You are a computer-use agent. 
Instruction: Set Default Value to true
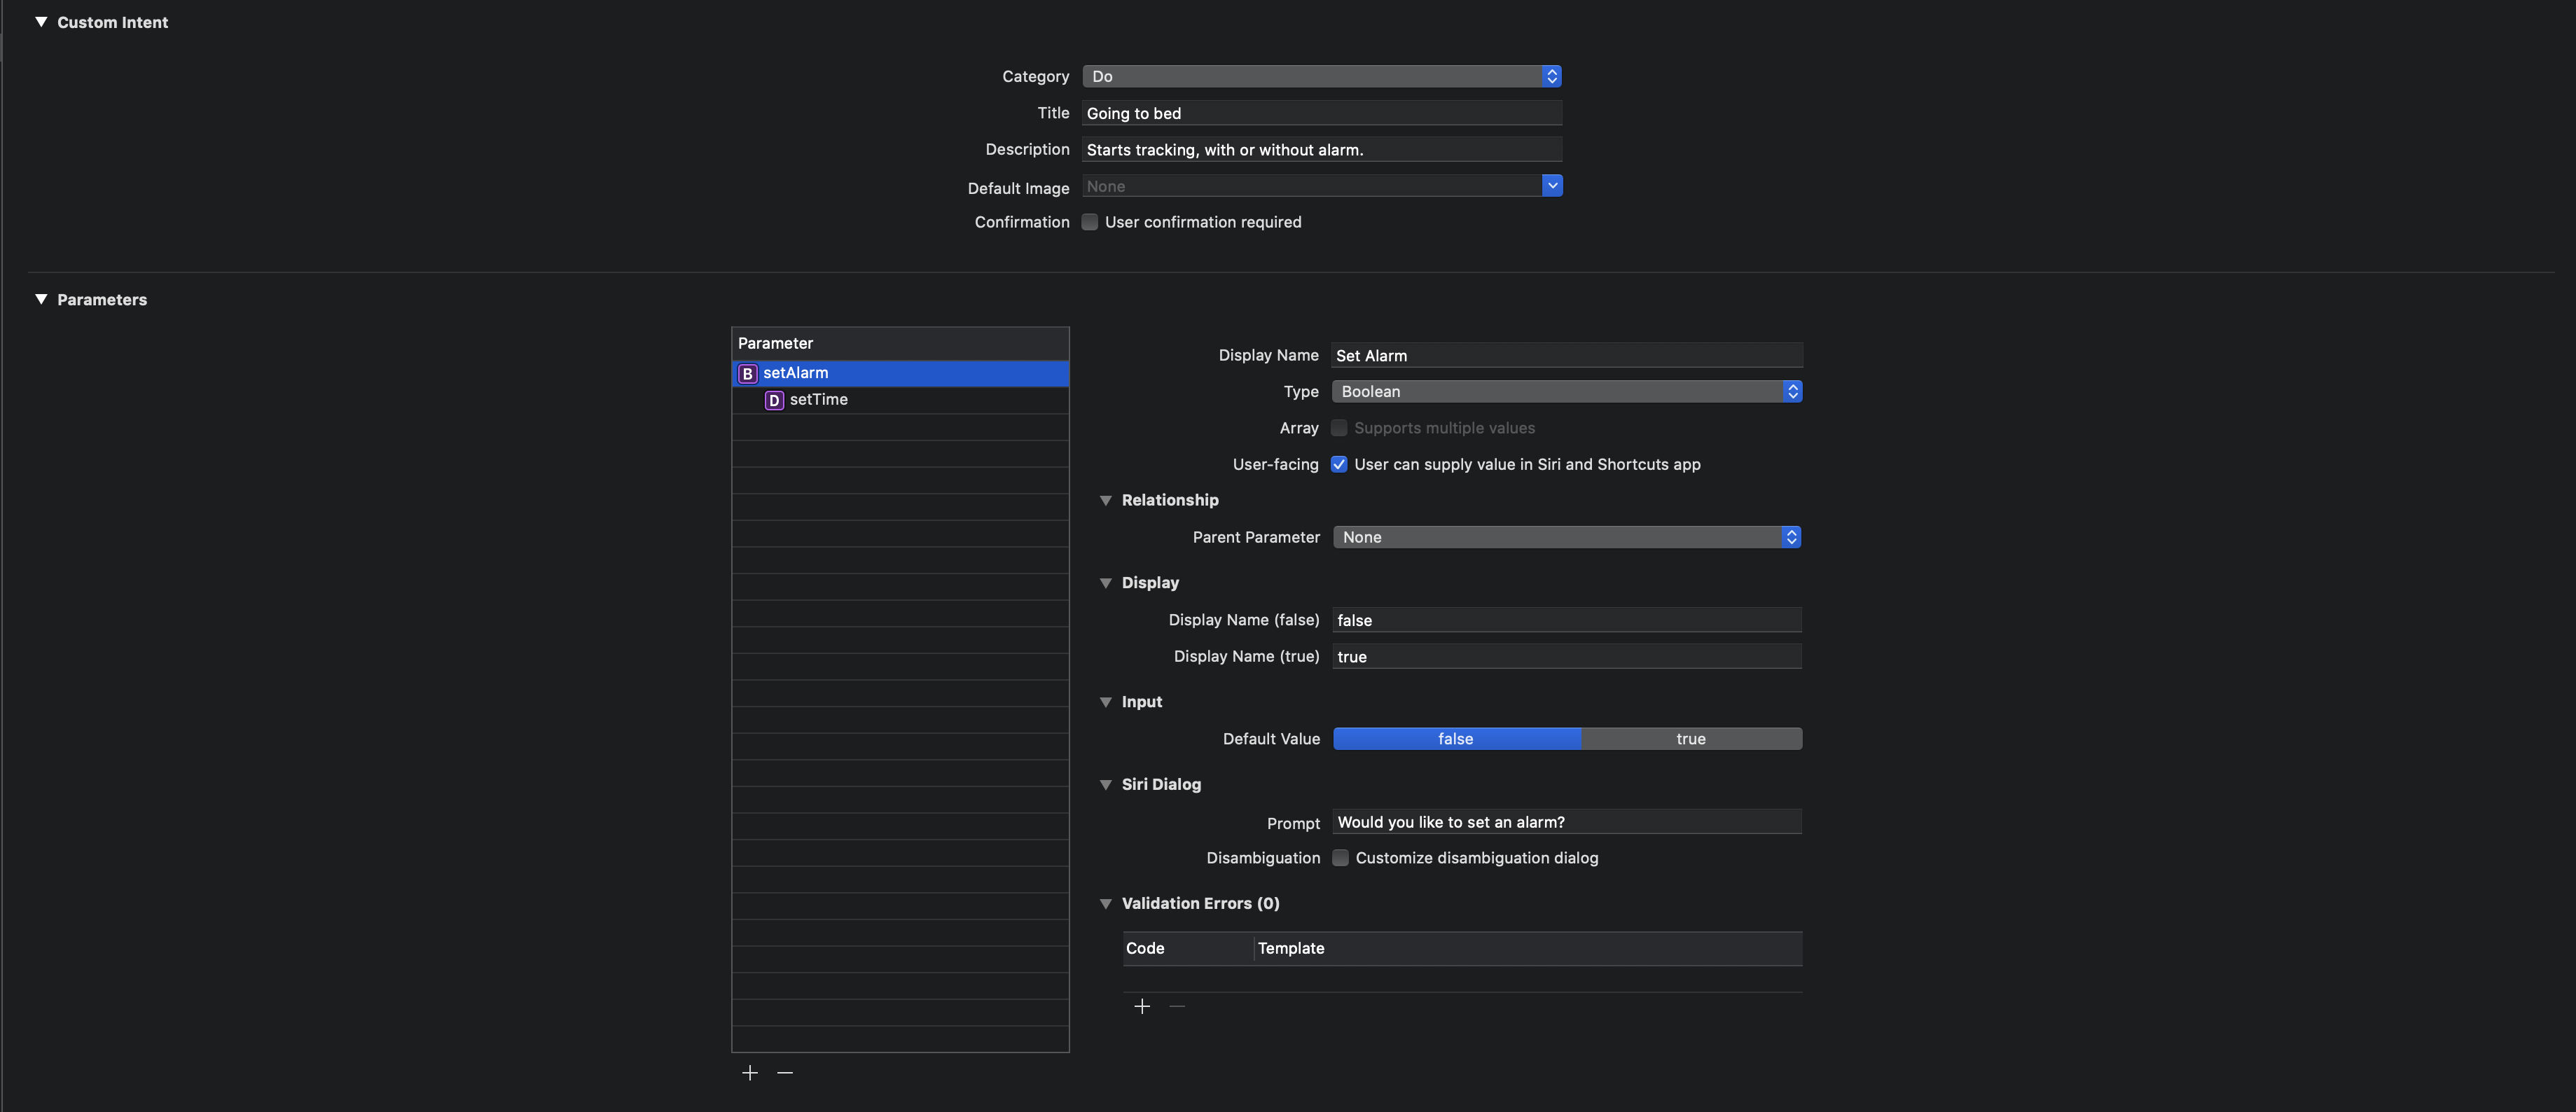(x=1691, y=739)
